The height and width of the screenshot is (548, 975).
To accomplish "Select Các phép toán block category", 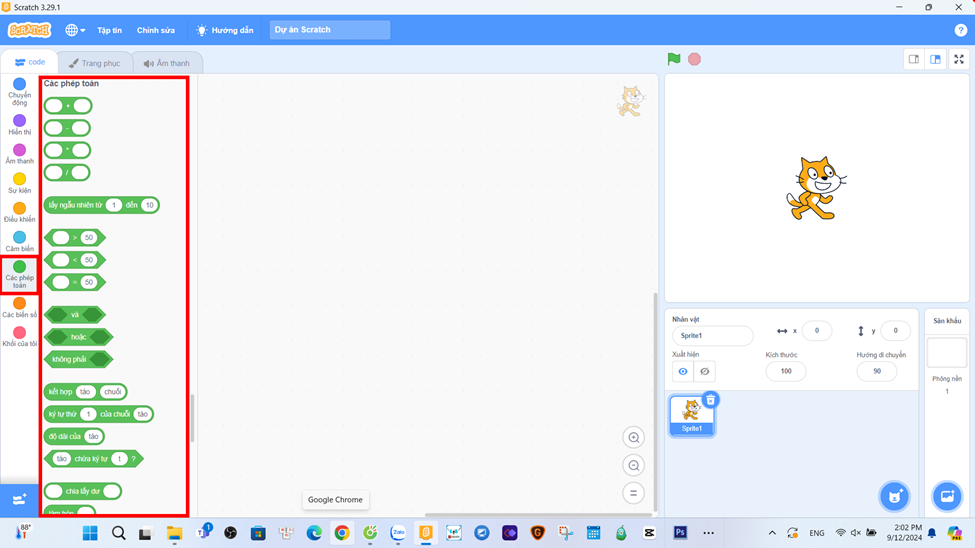I will 19,274.
